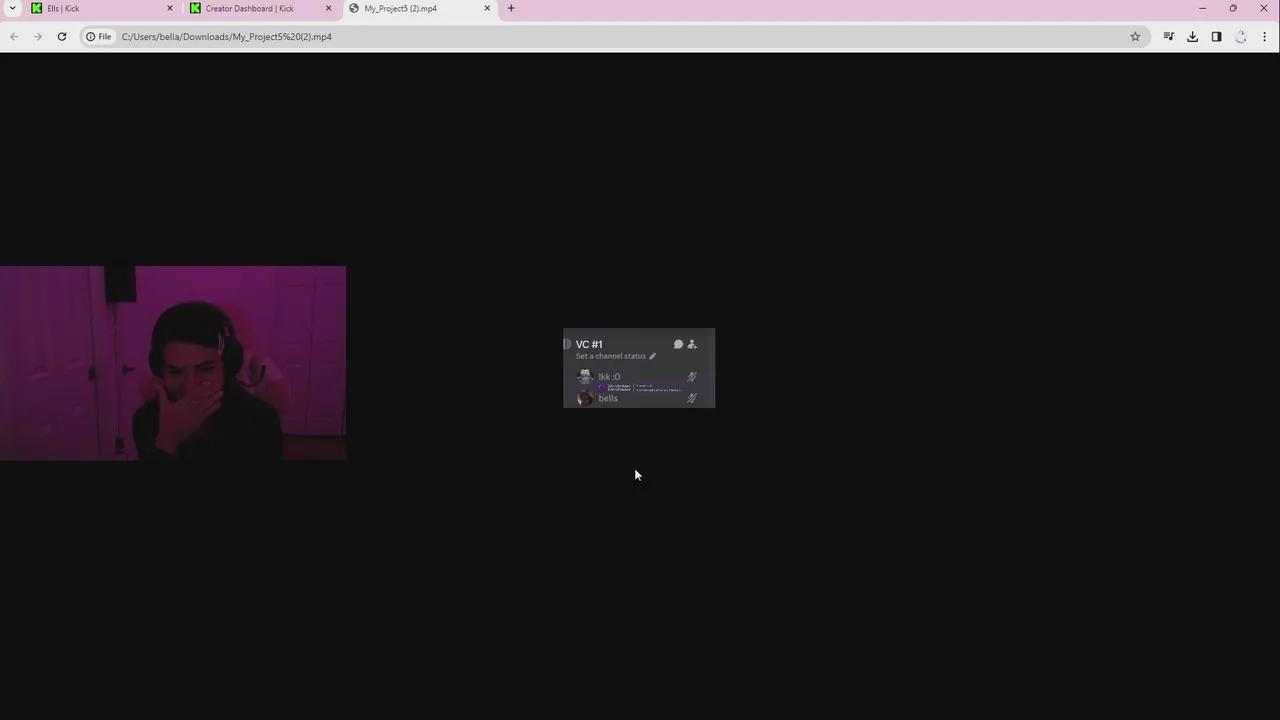The height and width of the screenshot is (720, 1280).
Task: Reload the page with the refresh icon
Action: point(62,37)
